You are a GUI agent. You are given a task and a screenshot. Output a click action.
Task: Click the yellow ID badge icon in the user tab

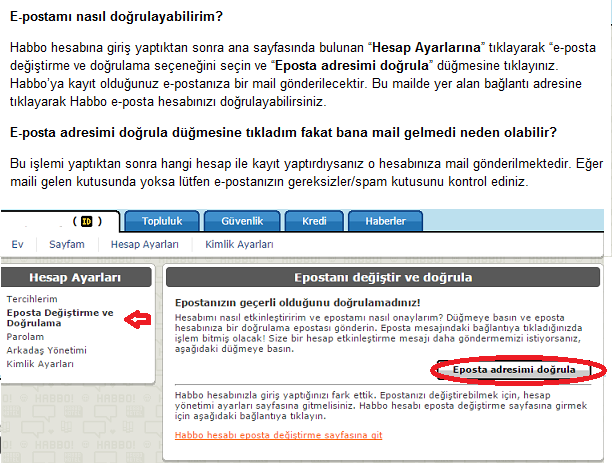click(86, 222)
